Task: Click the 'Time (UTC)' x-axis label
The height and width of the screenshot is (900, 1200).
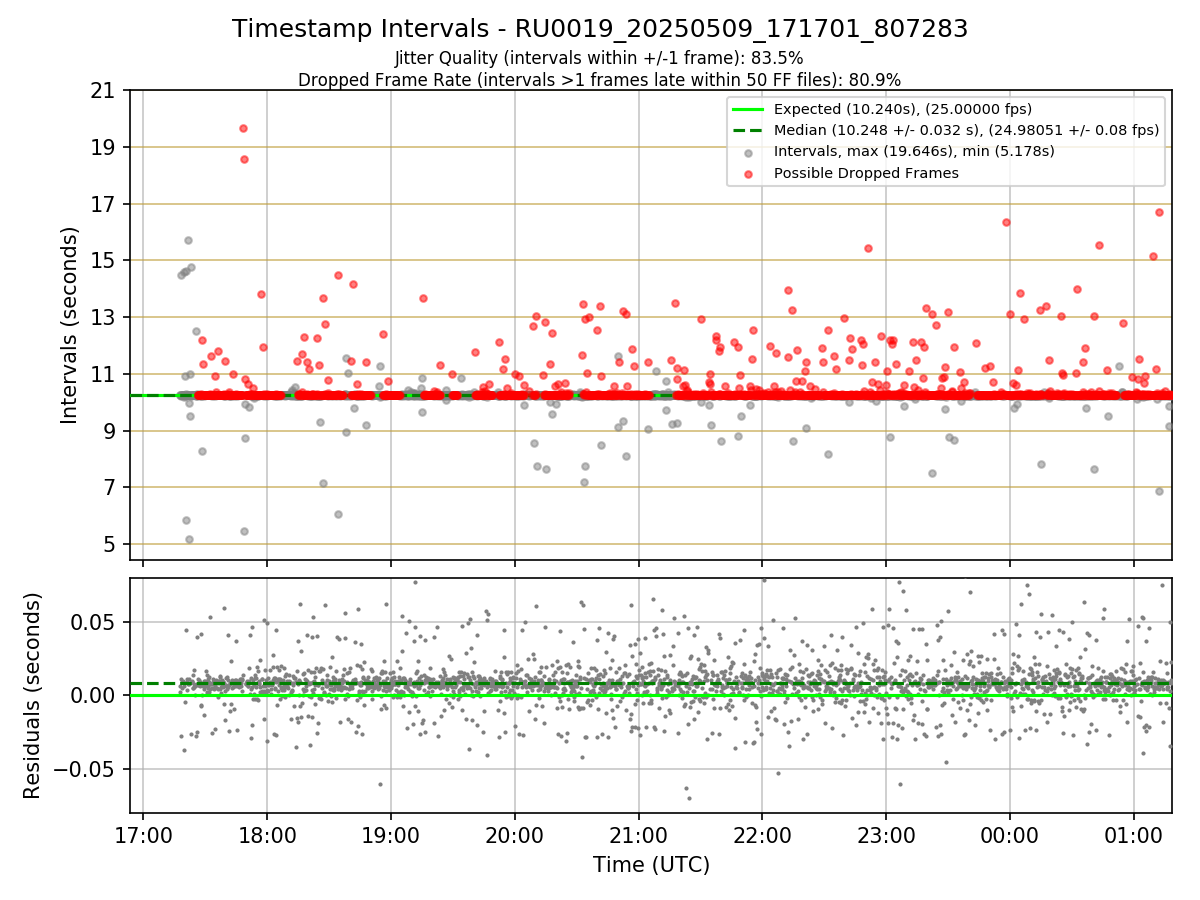Action: (x=651, y=865)
